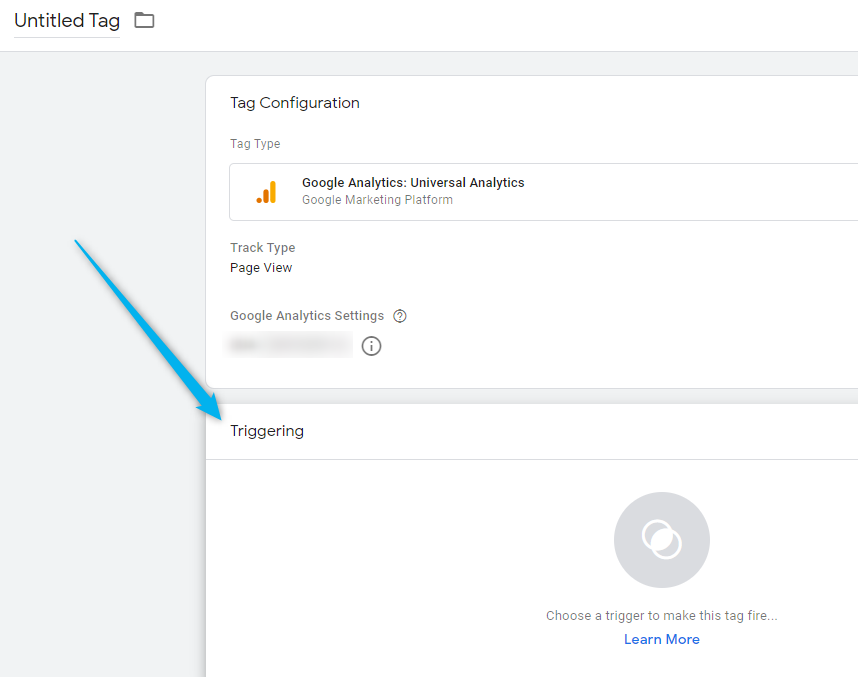
Task: Click the Track Type label
Action: [x=263, y=248]
